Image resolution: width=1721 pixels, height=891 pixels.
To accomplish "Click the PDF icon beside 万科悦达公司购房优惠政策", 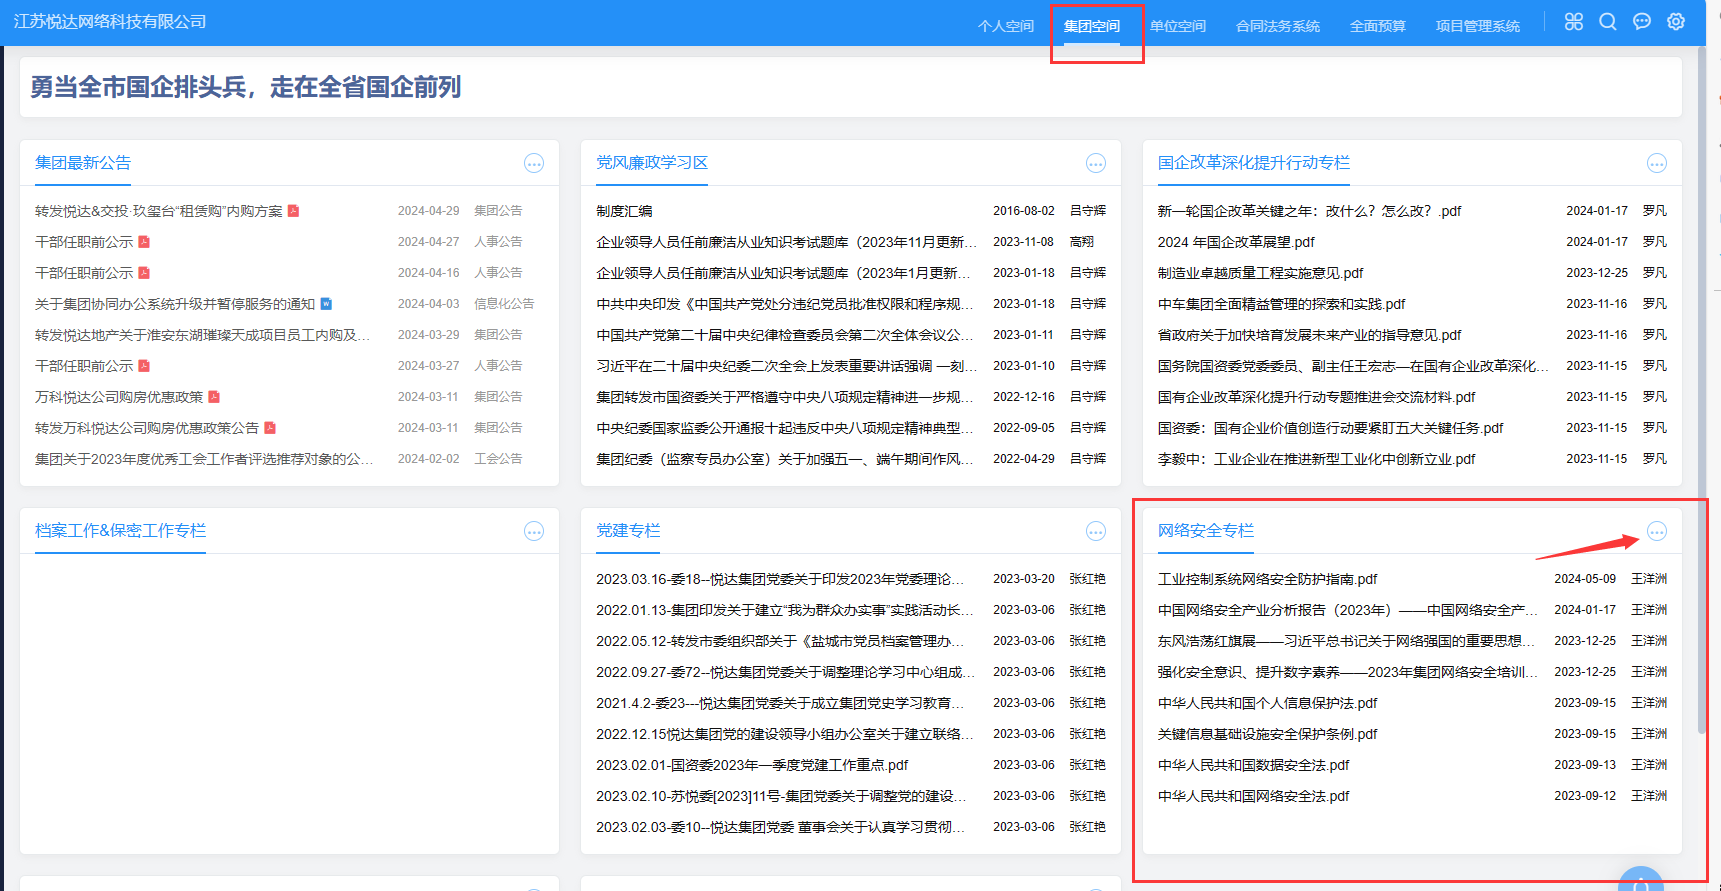I will point(214,397).
